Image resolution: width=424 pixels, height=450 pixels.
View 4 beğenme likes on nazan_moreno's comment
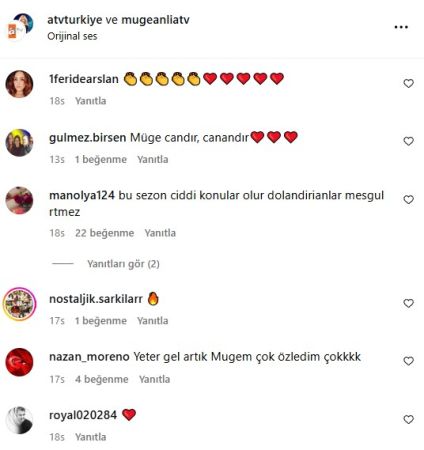pos(101,379)
